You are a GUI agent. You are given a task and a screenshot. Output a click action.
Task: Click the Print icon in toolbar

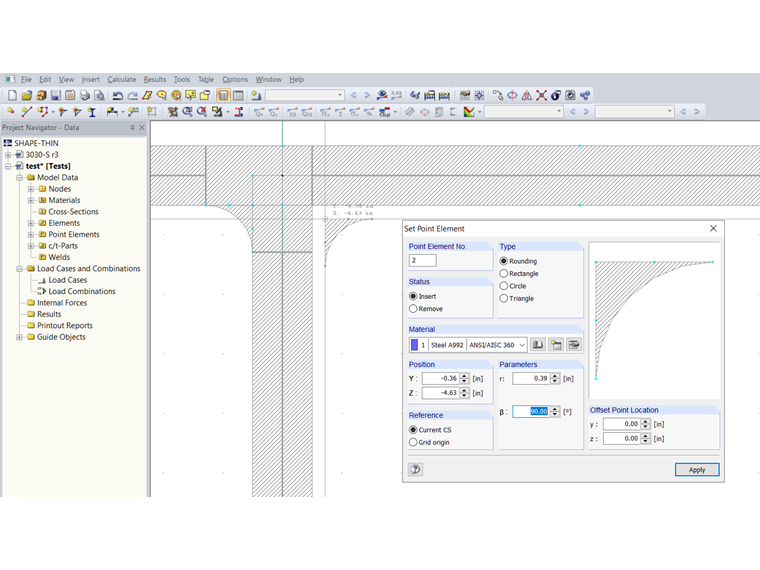point(85,95)
